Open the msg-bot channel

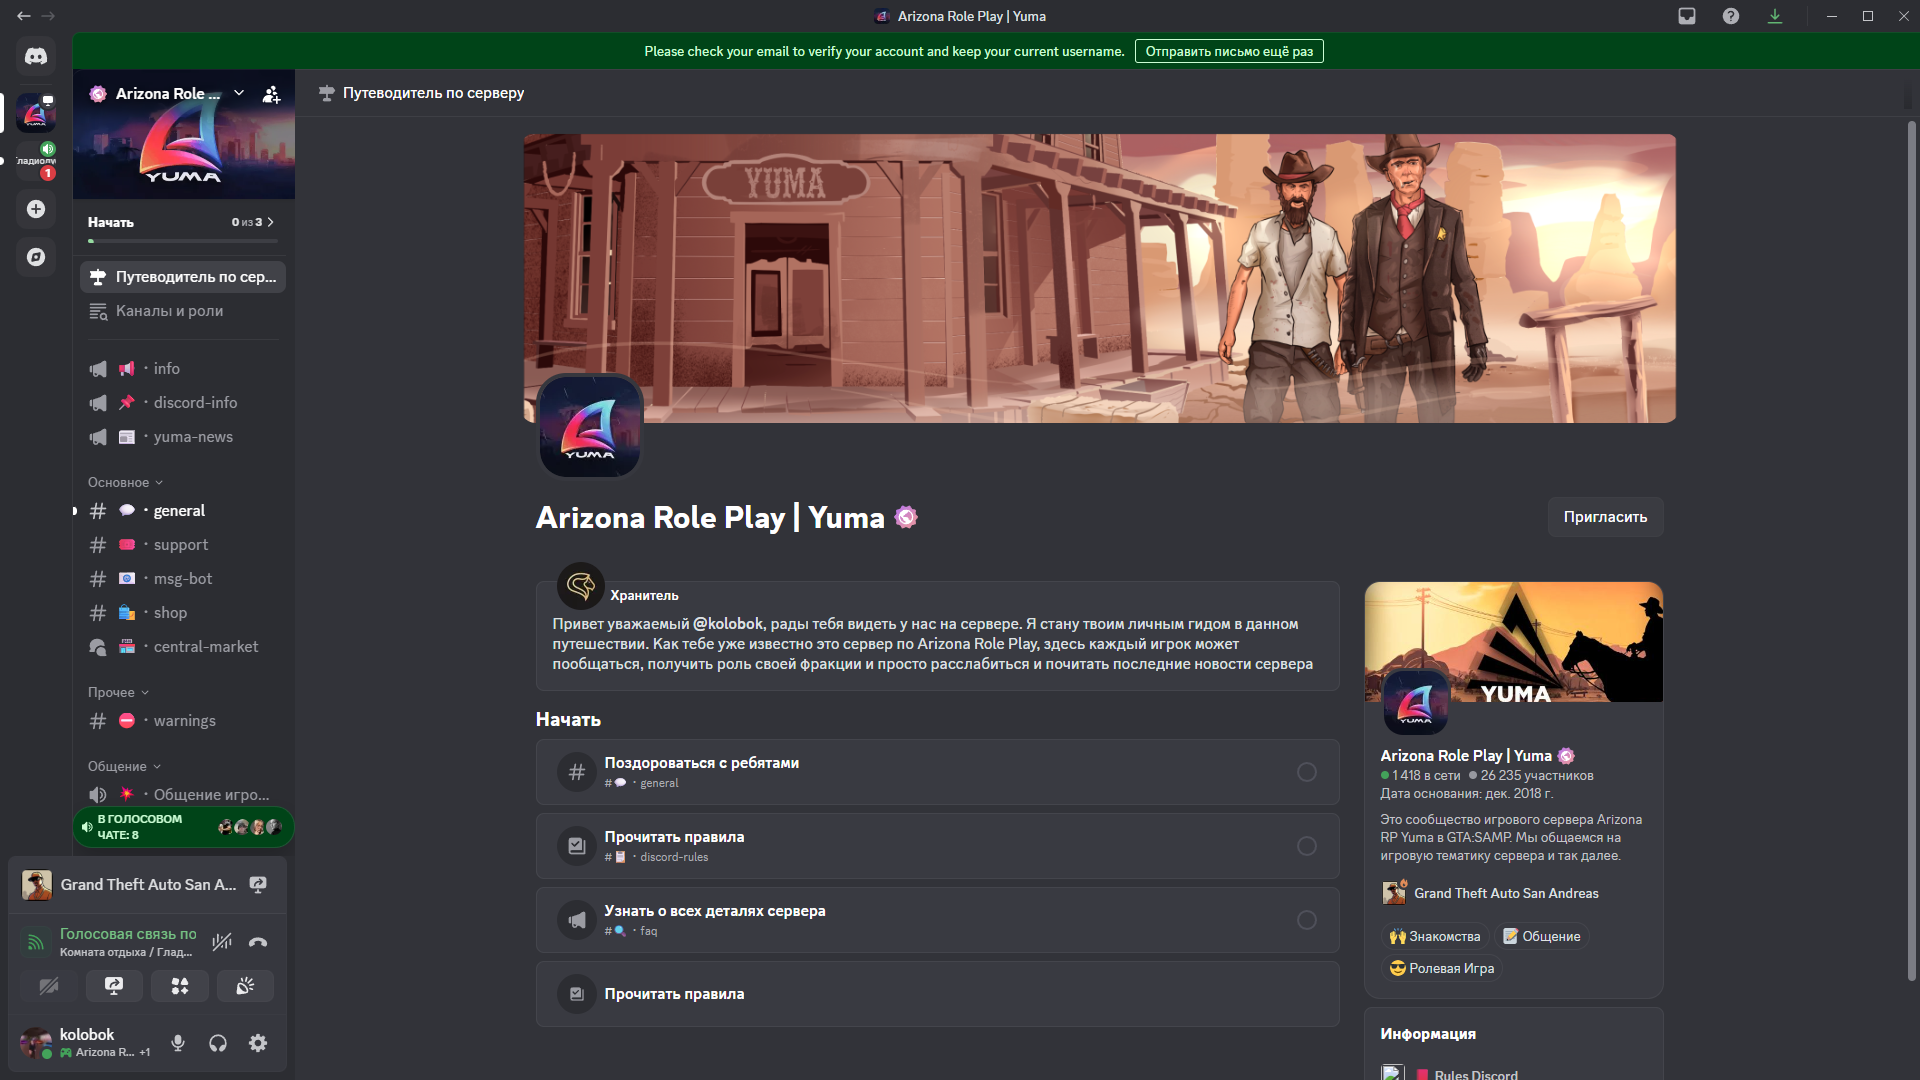coord(183,579)
